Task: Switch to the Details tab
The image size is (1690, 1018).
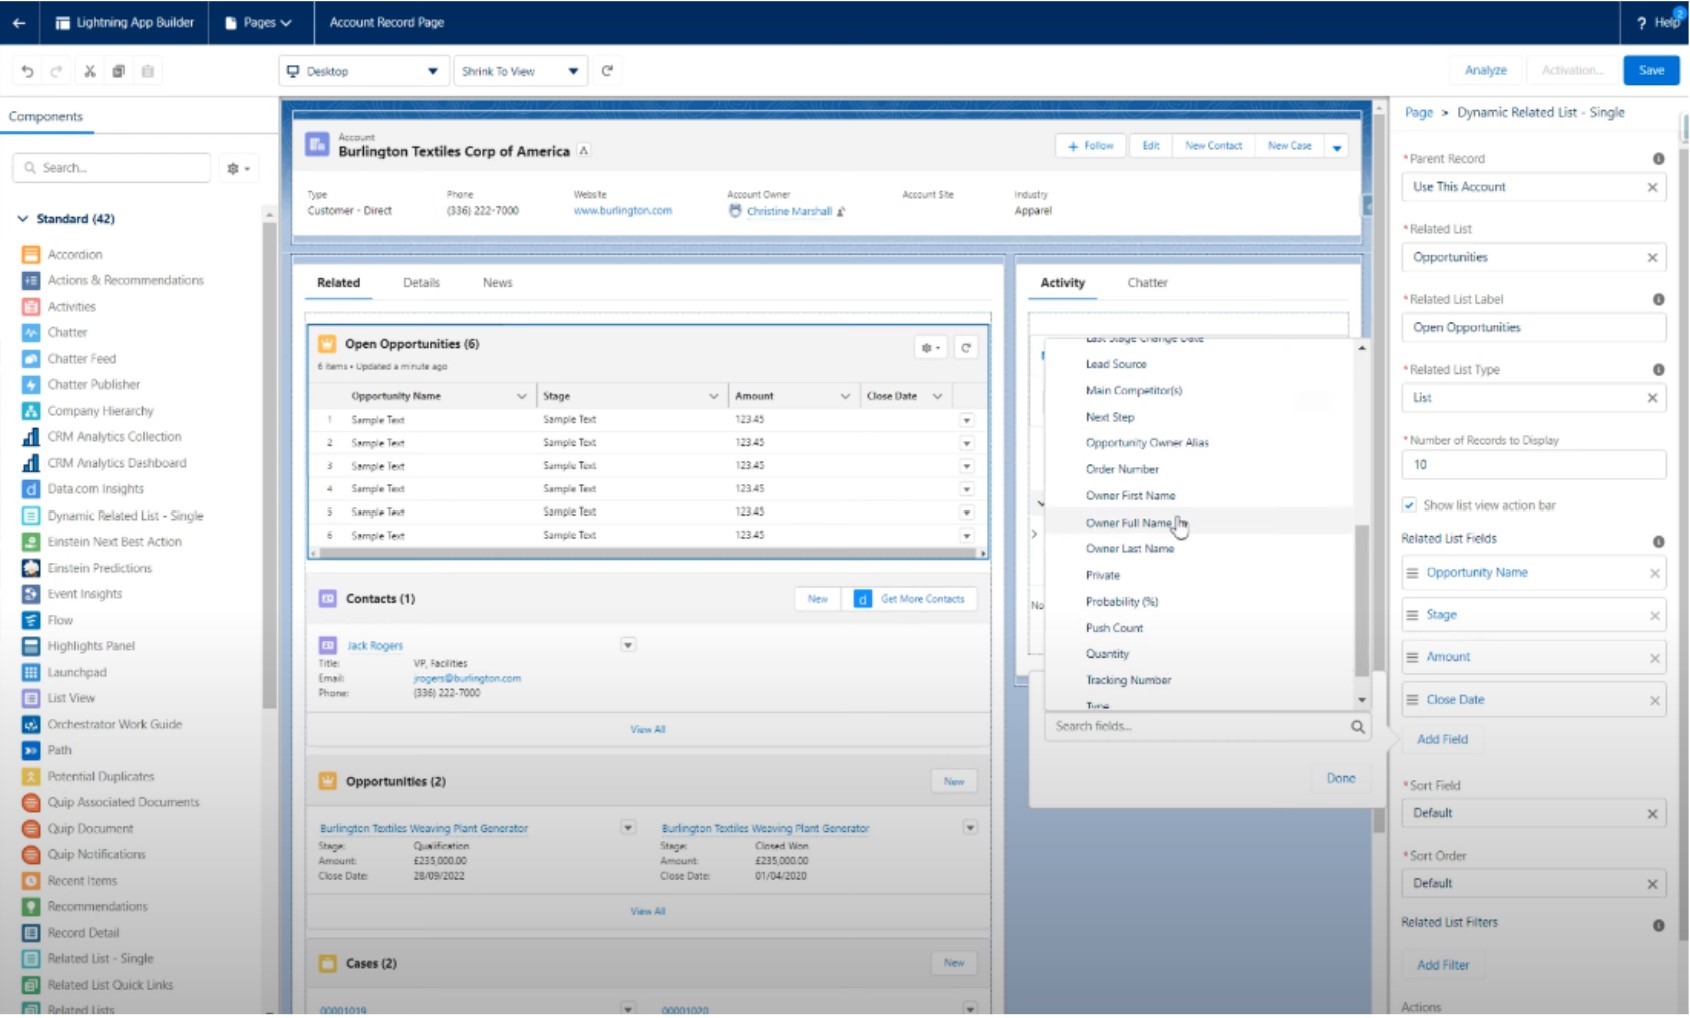Action: 421,282
